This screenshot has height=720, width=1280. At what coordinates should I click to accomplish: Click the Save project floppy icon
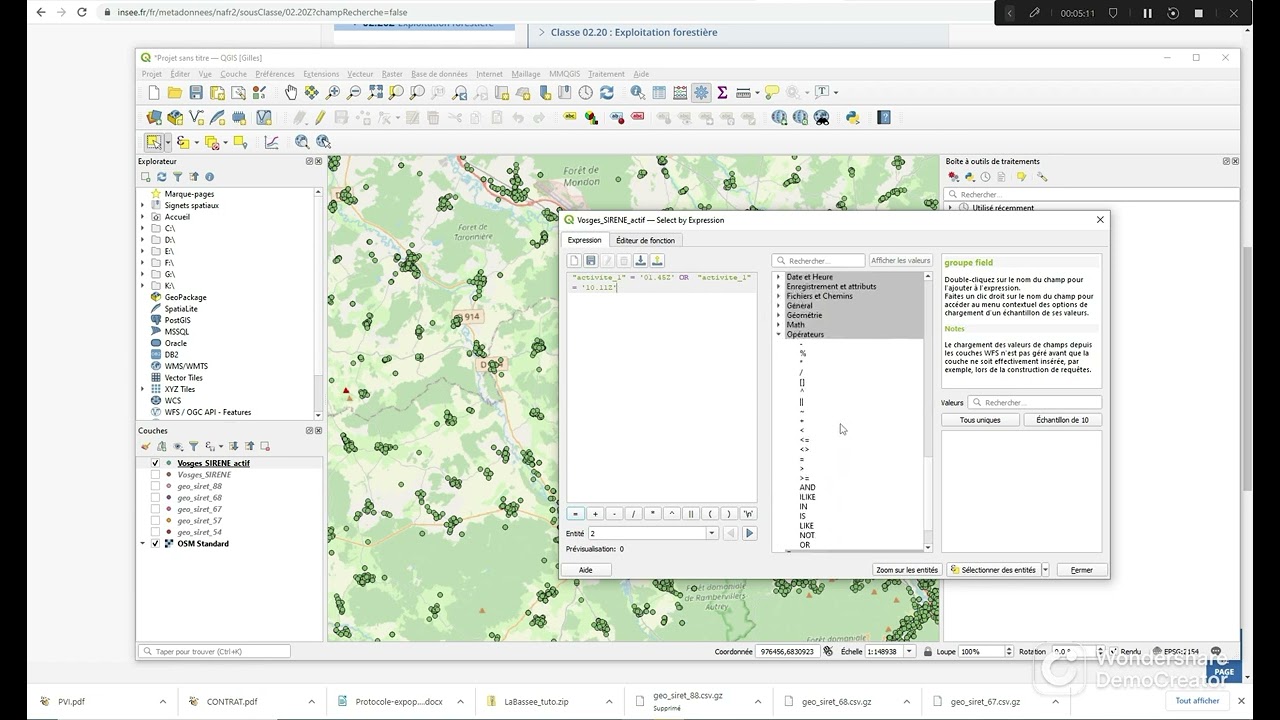click(x=196, y=93)
